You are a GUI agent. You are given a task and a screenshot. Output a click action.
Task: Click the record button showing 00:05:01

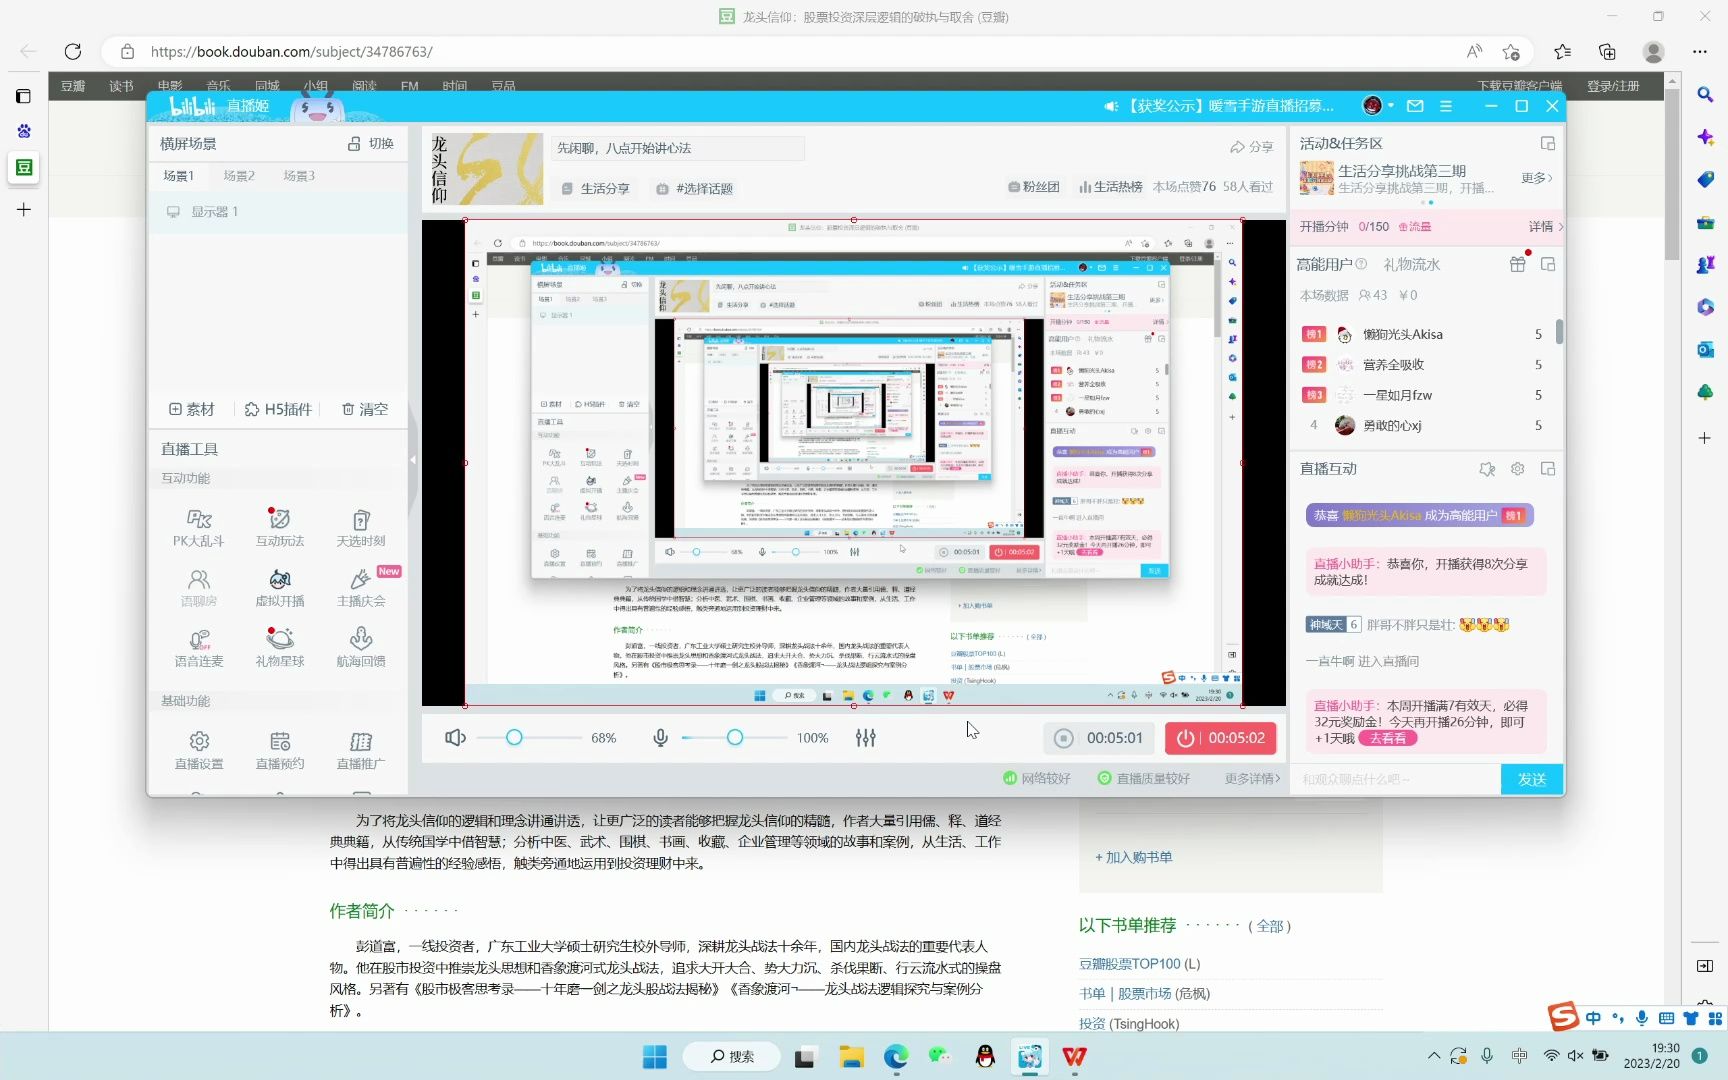point(1099,738)
